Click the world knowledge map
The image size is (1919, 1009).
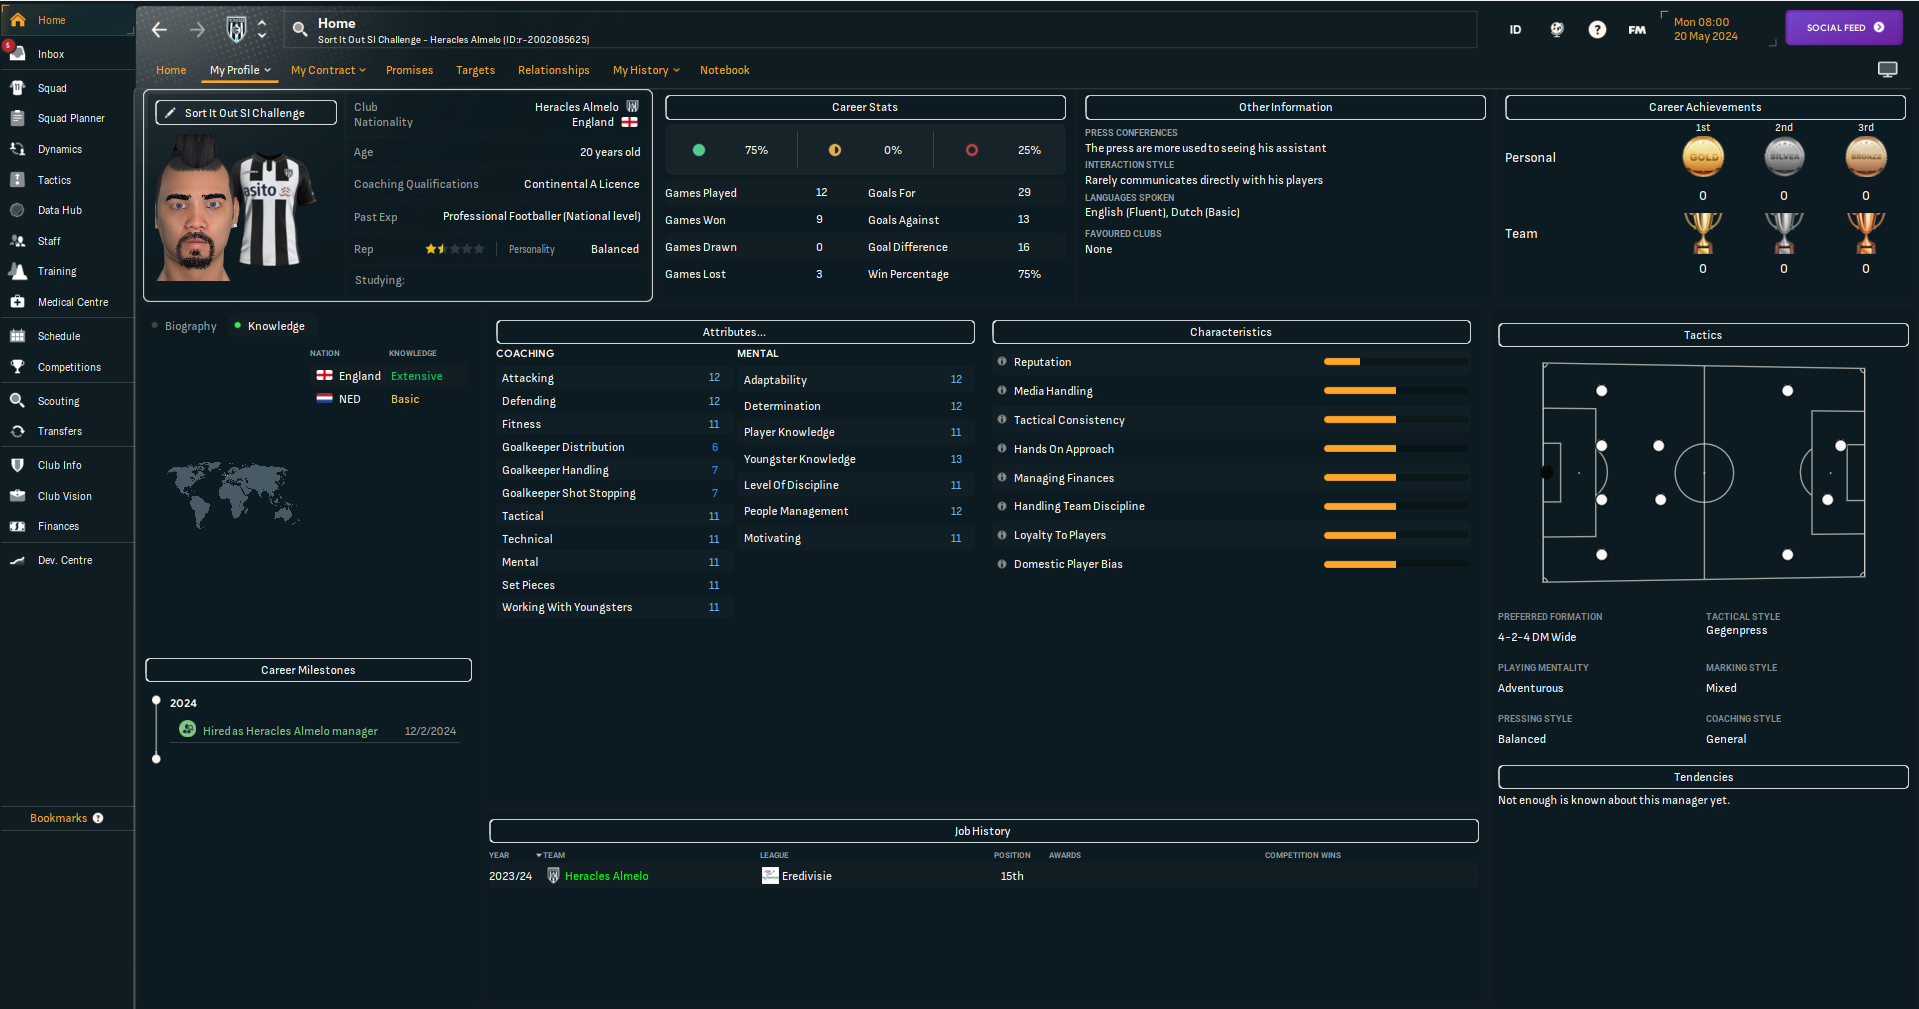click(x=234, y=494)
